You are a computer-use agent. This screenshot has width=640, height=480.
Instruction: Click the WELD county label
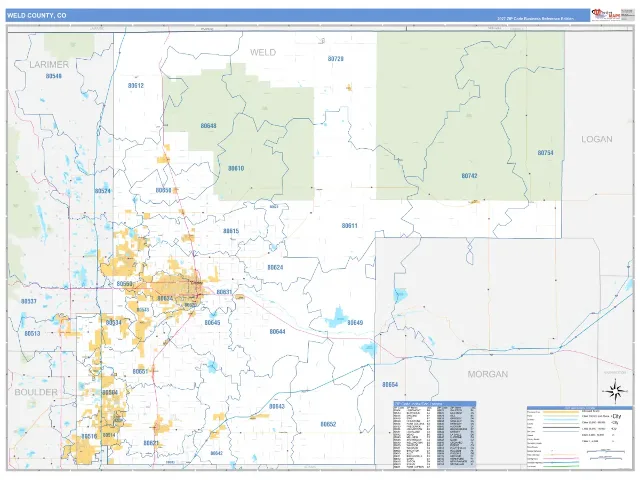click(263, 52)
